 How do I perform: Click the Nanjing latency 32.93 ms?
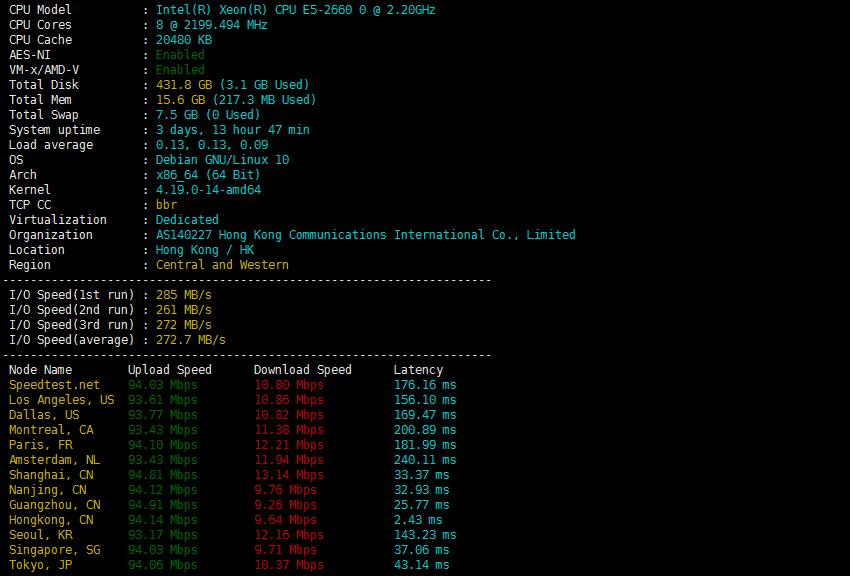tap(421, 490)
